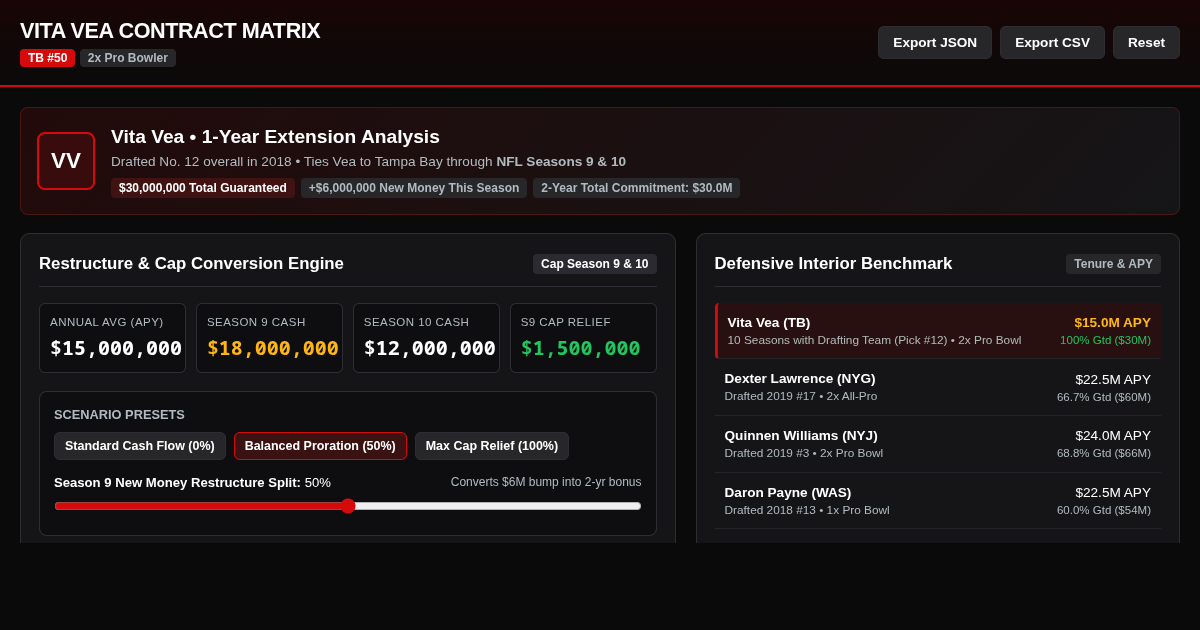Open the Daron Payne (WAS) row

pyautogui.click(x=938, y=501)
